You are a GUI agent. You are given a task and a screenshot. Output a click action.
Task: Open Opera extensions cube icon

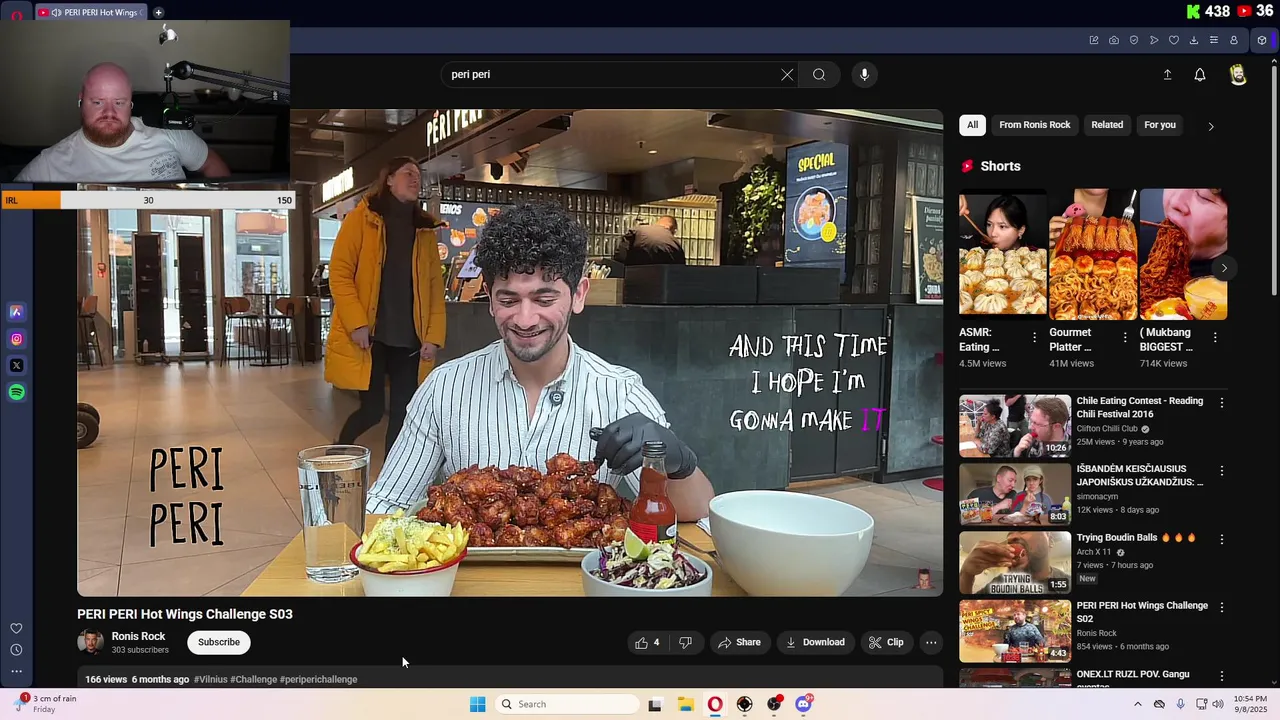tap(1262, 40)
